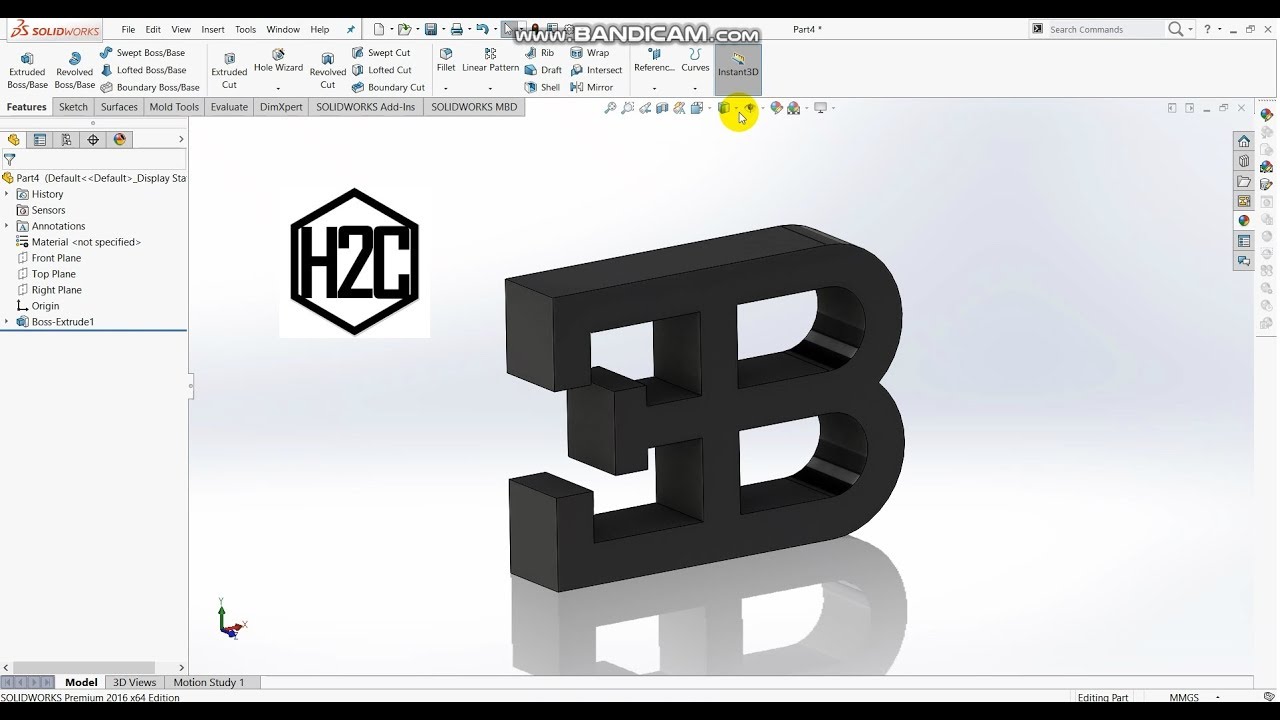
Task: Select the Wrap tool
Action: (x=590, y=53)
